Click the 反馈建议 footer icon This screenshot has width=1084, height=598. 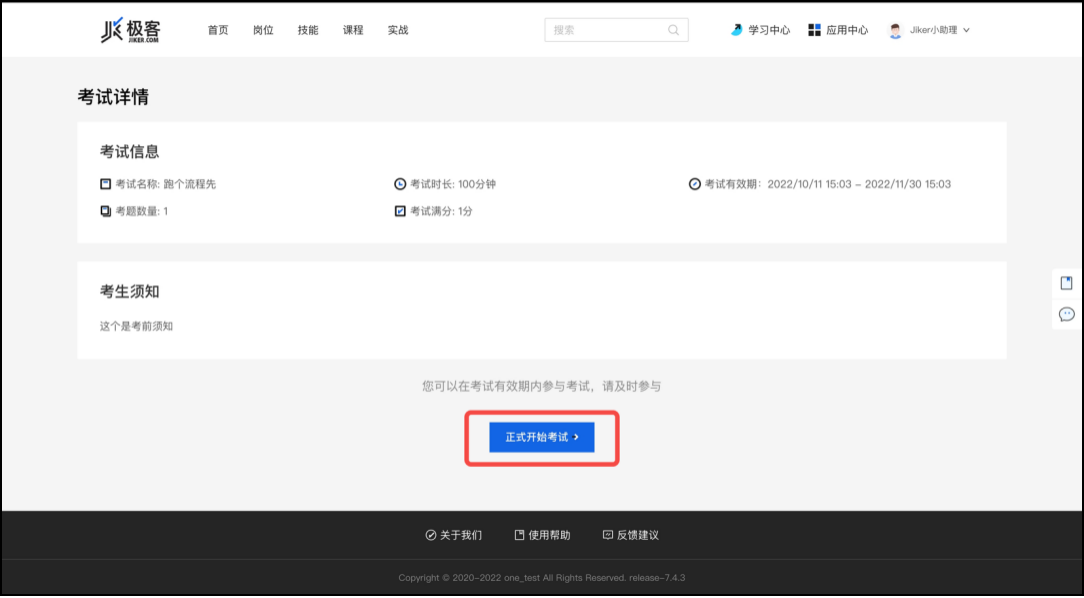pyautogui.click(x=607, y=535)
